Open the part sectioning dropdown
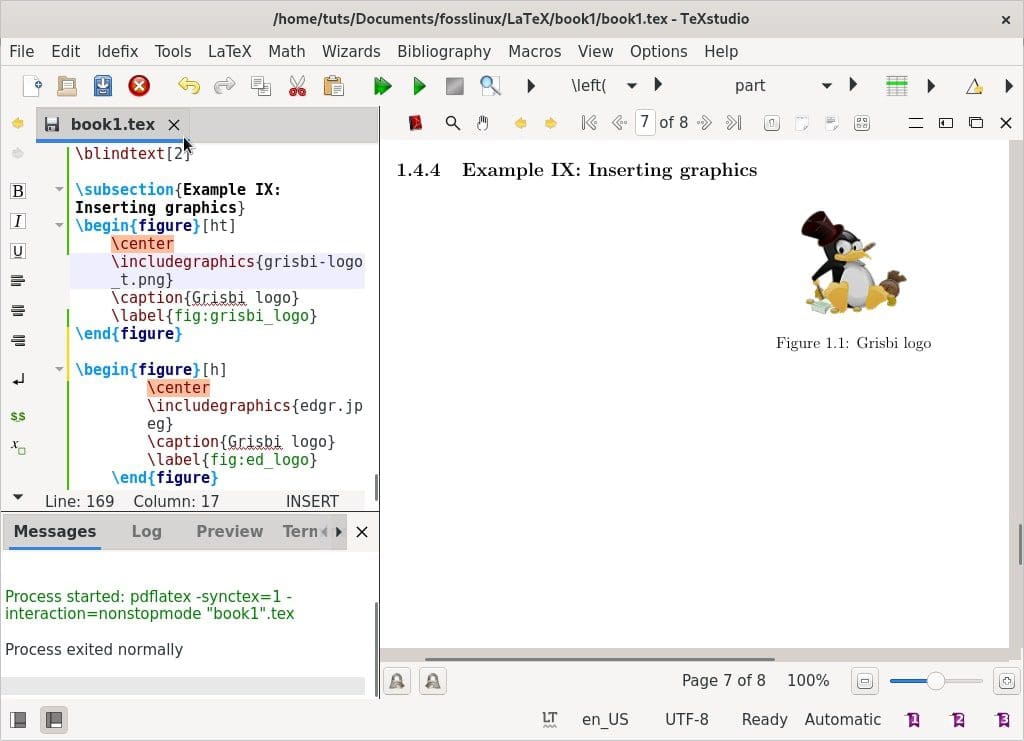Viewport: 1024px width, 741px height. [826, 86]
